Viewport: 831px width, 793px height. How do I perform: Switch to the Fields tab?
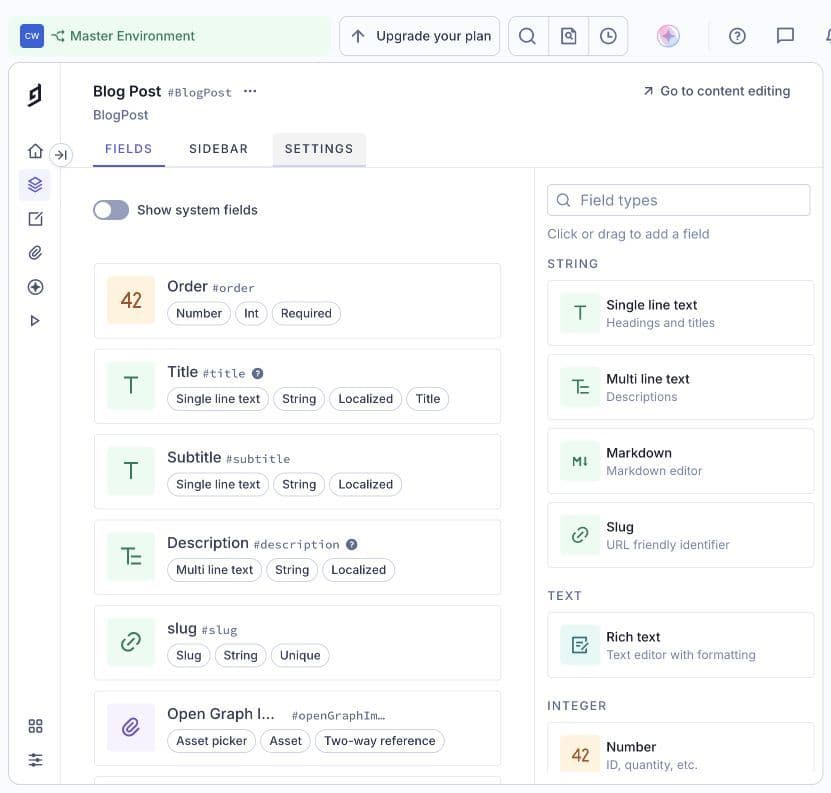point(129,149)
